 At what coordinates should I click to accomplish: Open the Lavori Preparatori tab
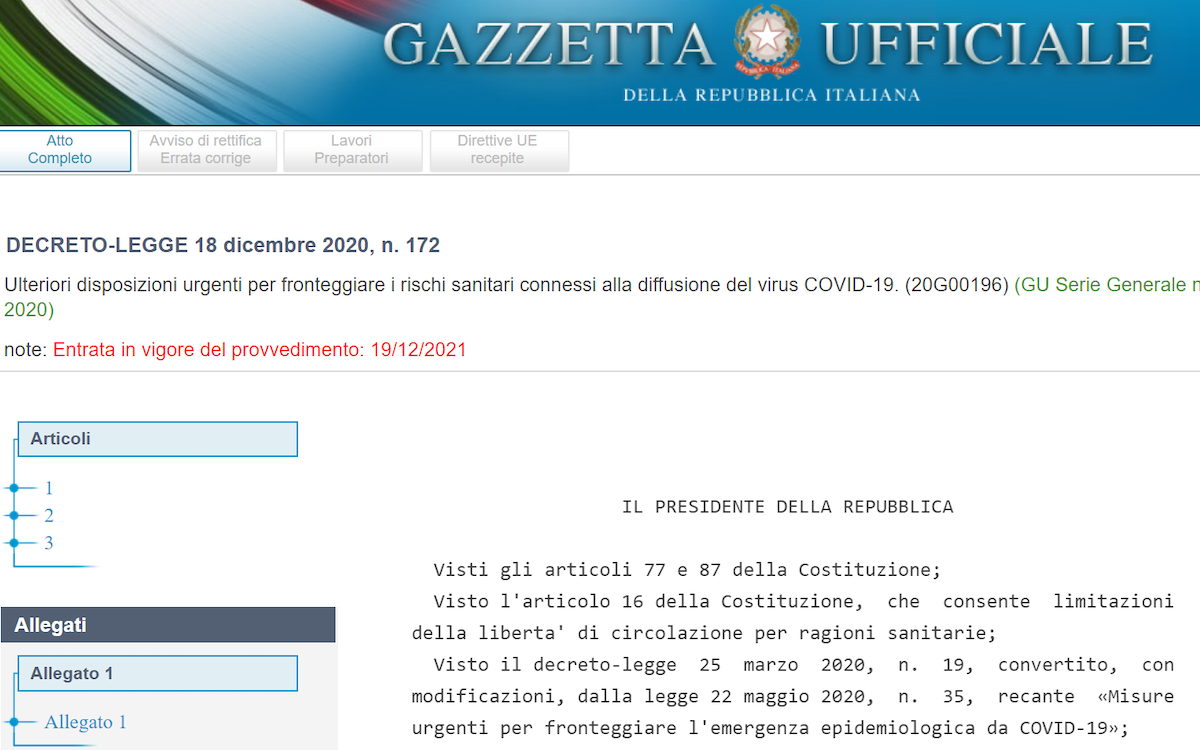(352, 150)
